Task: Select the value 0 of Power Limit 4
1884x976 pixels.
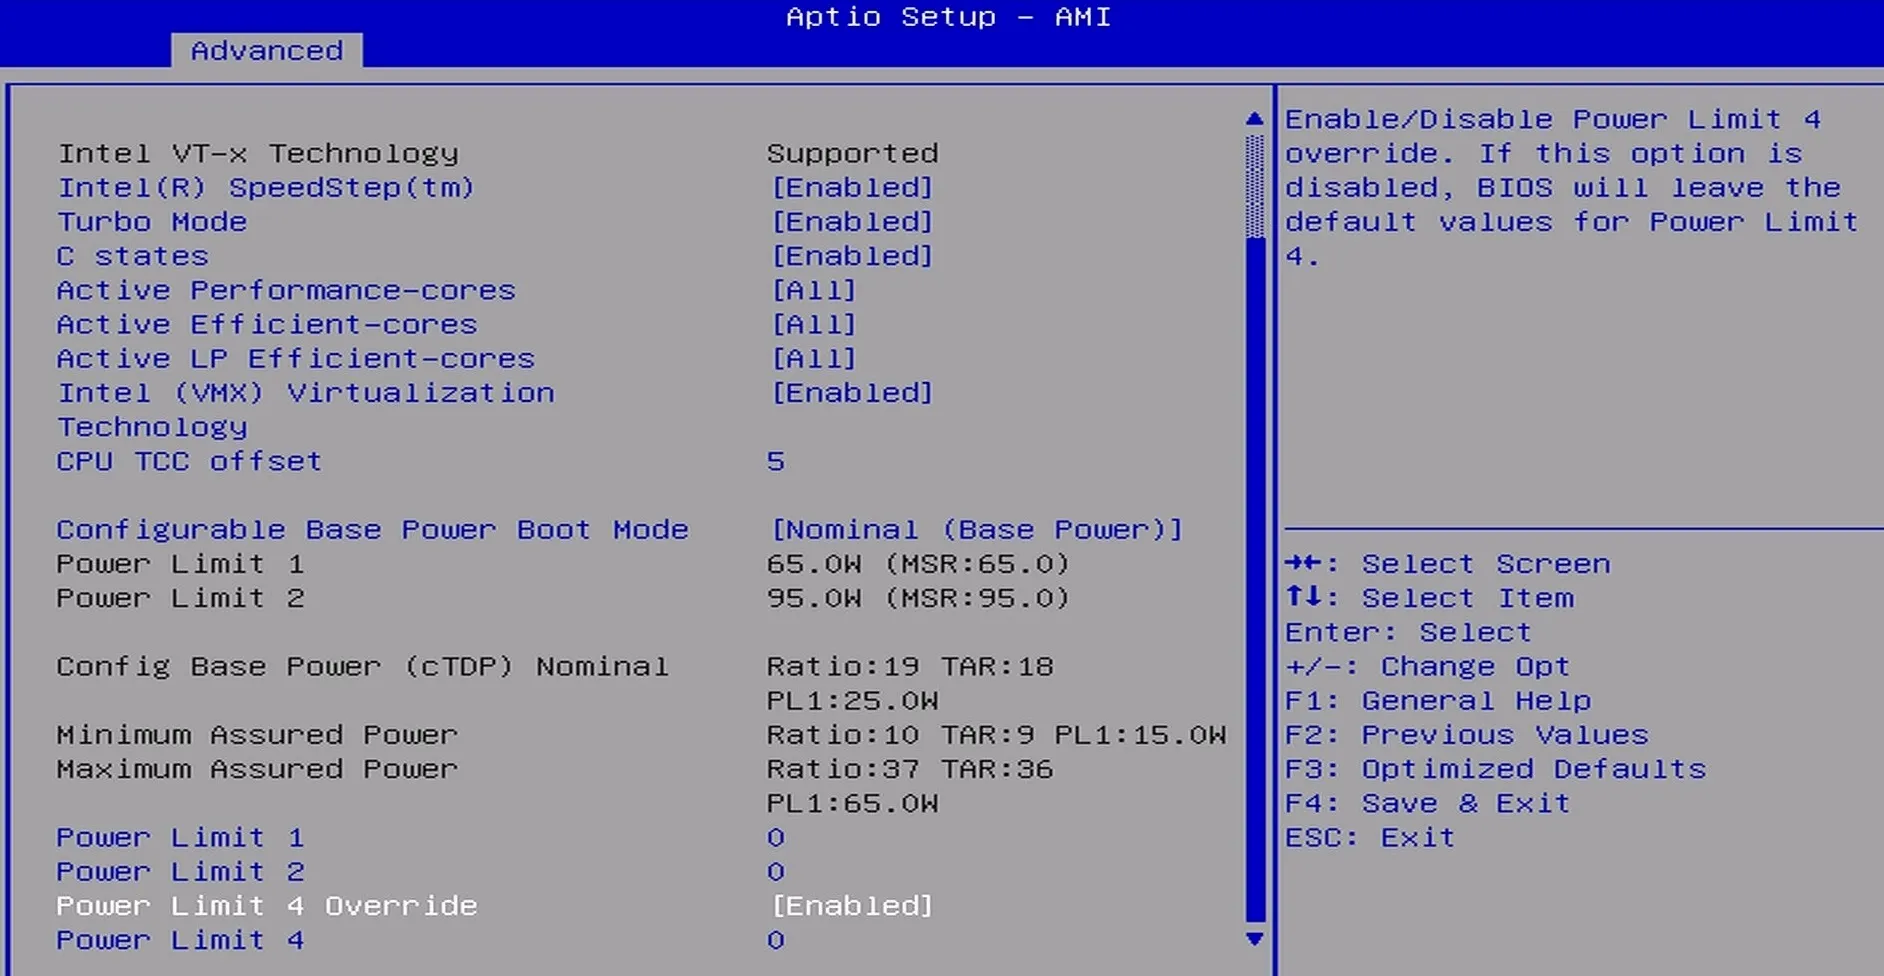Action: (776, 940)
